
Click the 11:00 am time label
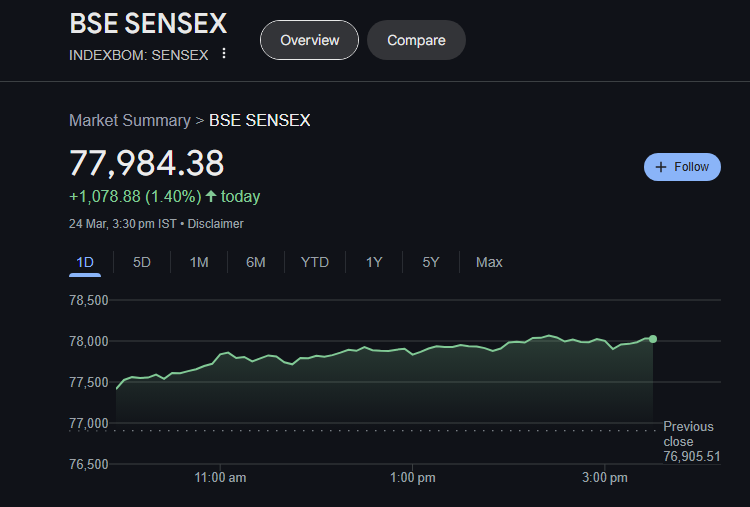[221, 477]
